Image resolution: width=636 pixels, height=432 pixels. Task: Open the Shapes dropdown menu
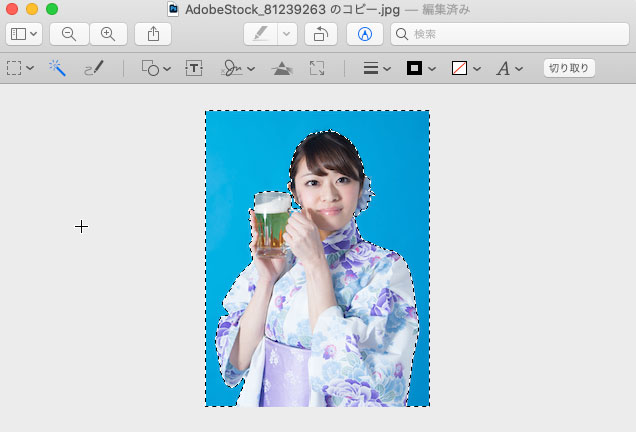[x=155, y=68]
